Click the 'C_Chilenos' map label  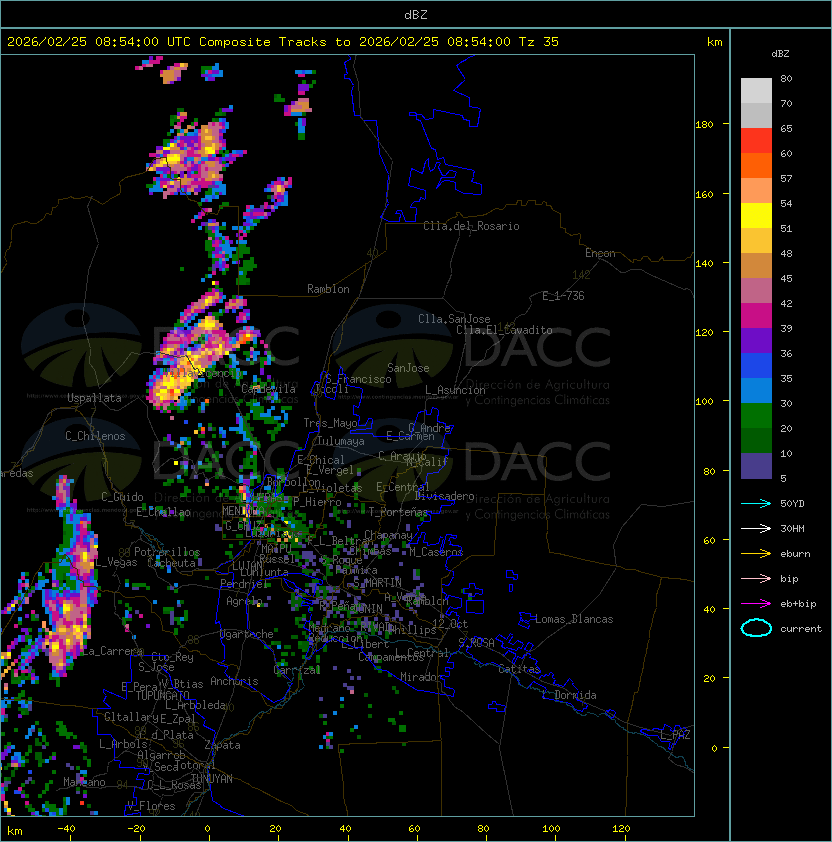(x=95, y=436)
